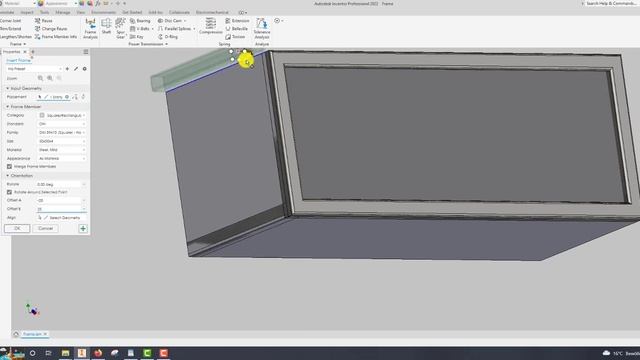Open Firefox from the taskbar
The width and height of the screenshot is (640, 360).
98,353
